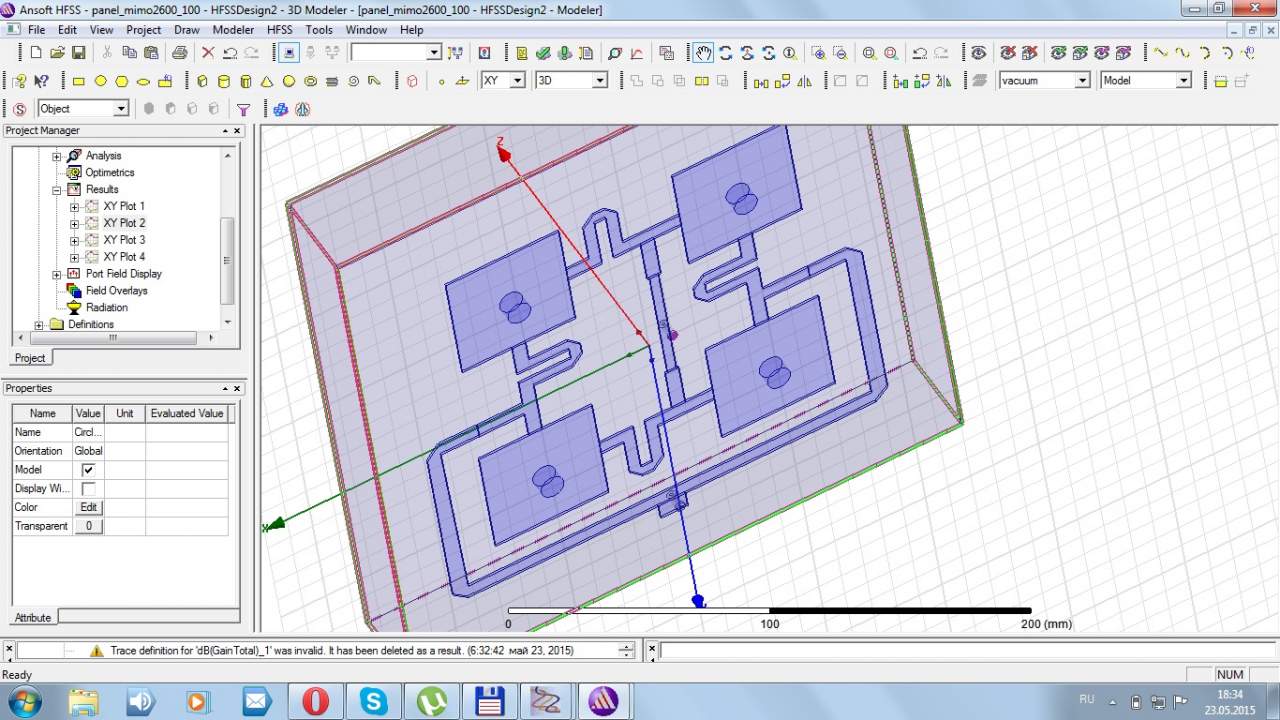Collapse the Results tree node
This screenshot has height=720, width=1280.
[57, 190]
